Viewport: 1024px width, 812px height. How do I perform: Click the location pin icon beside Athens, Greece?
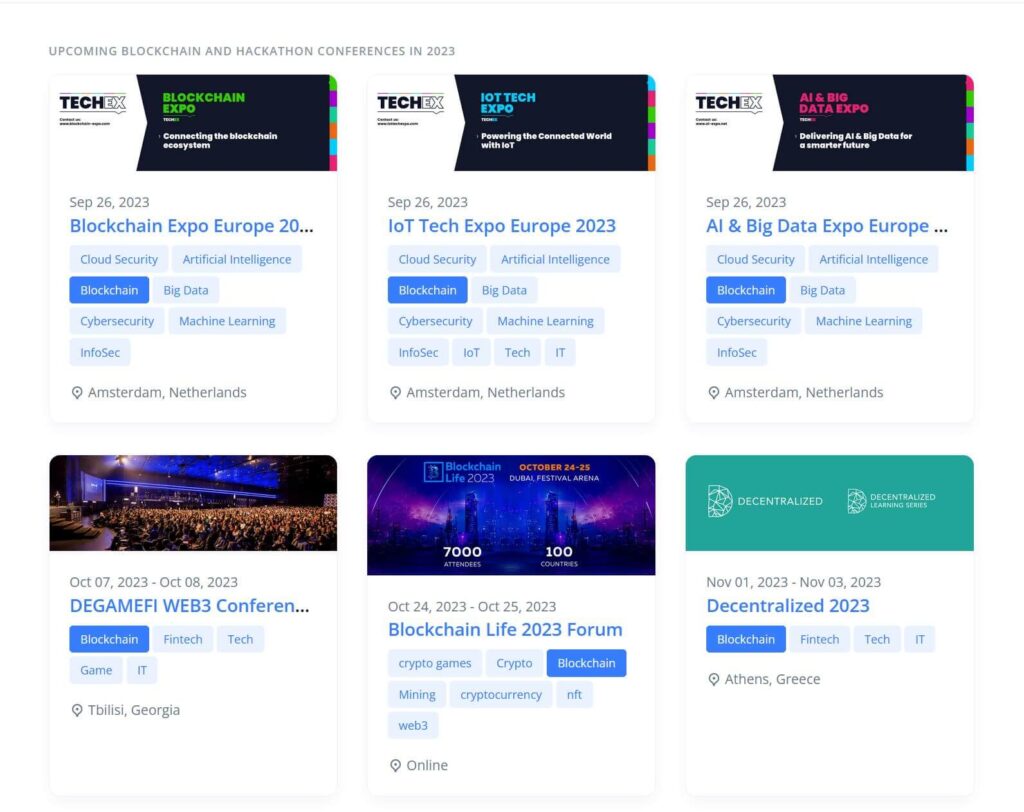[714, 679]
